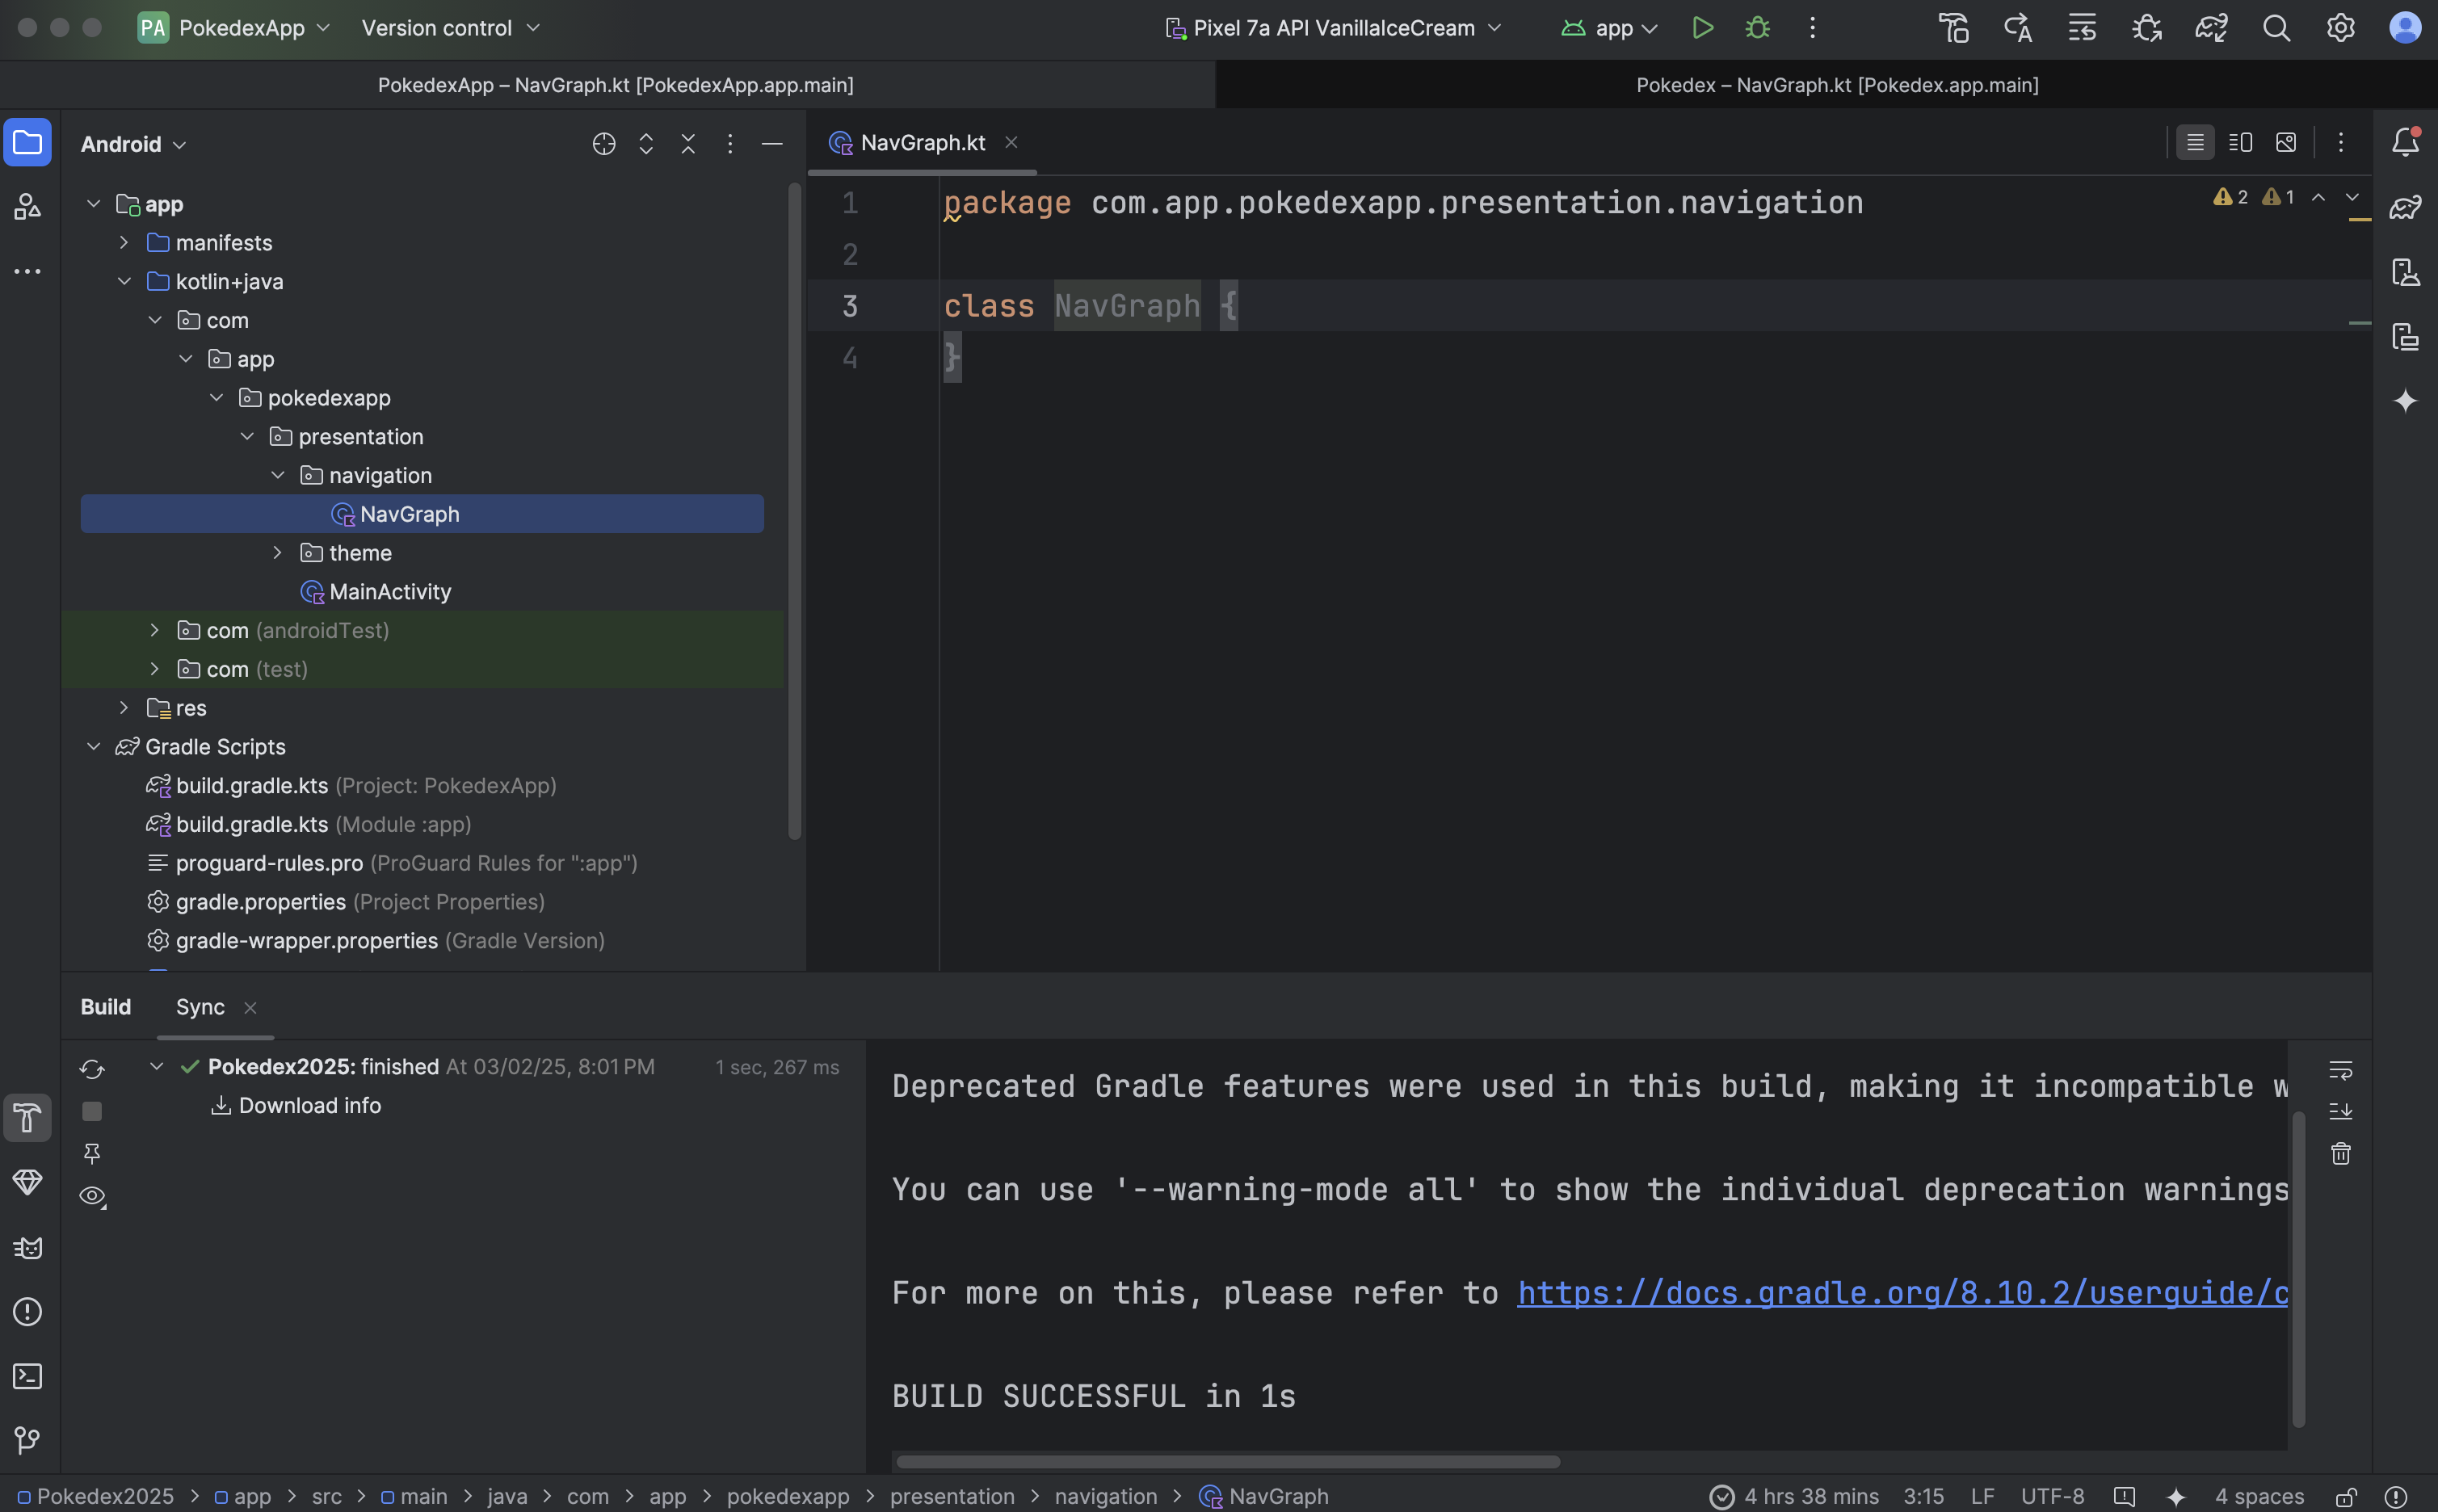The image size is (2438, 1512).
Task: Switch editor to Split view mode
Action: point(2240,143)
